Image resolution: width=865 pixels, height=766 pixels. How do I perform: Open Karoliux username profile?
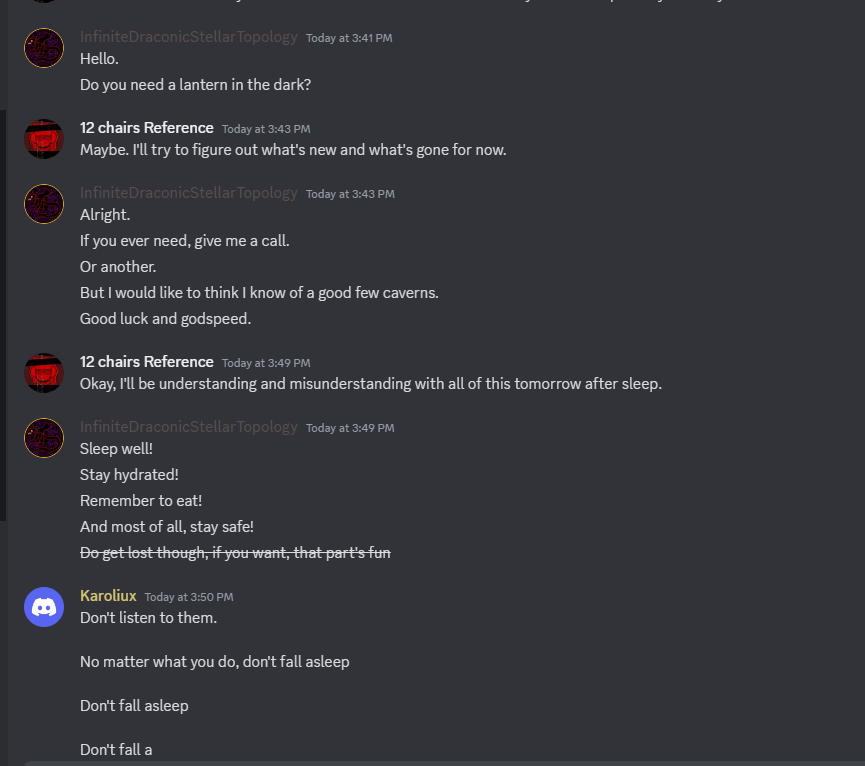tap(108, 596)
